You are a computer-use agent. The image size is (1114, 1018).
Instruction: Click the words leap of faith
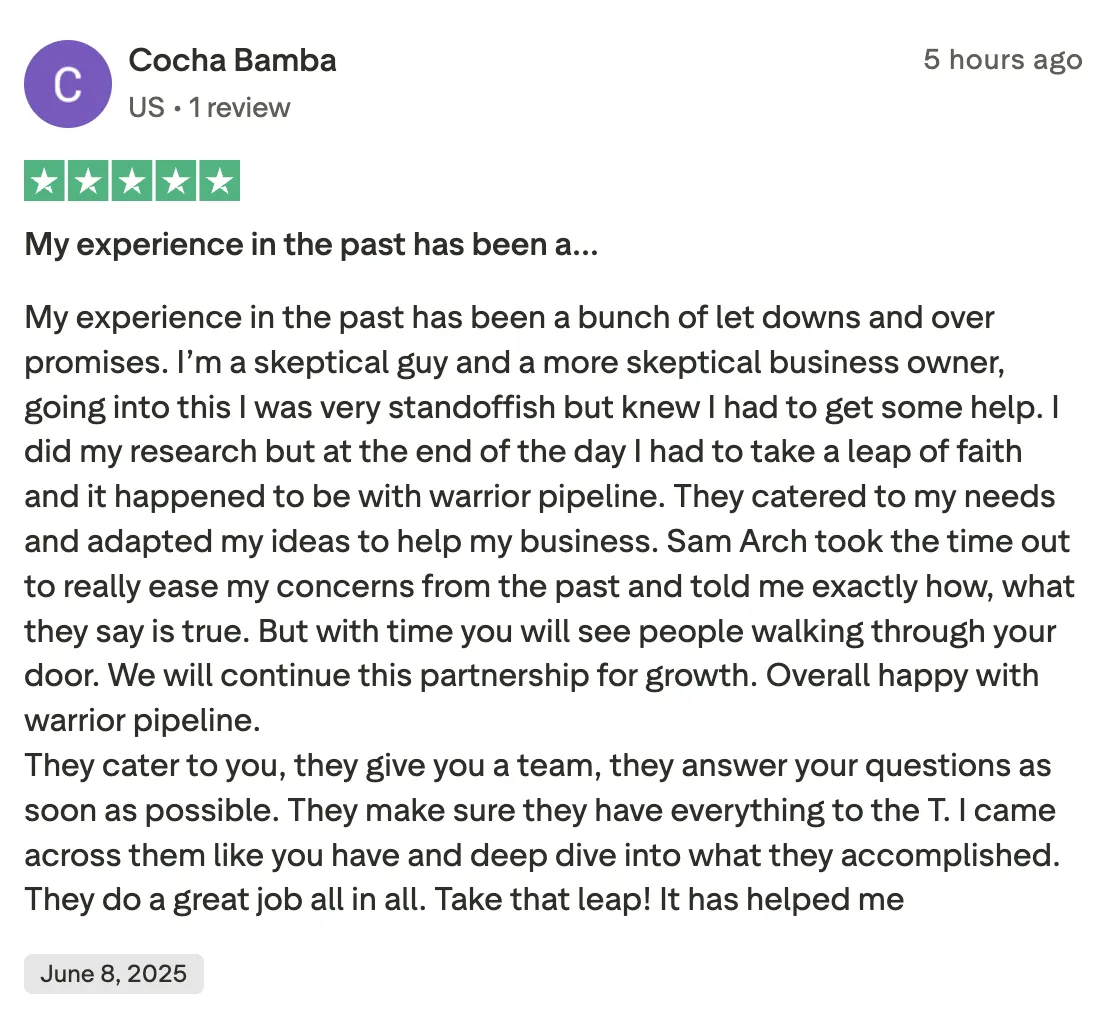(934, 452)
